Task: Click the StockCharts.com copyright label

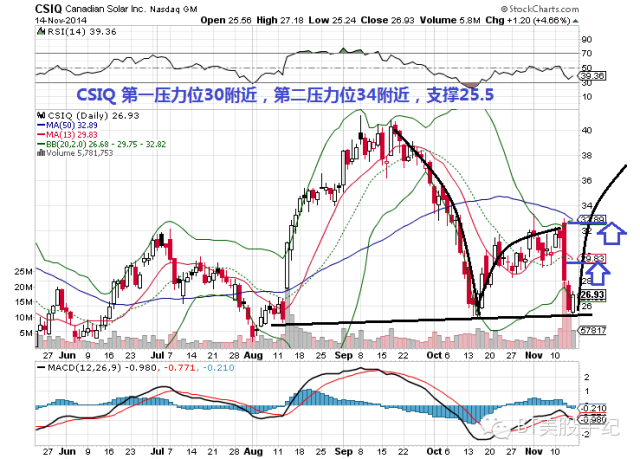Action: tap(540, 9)
